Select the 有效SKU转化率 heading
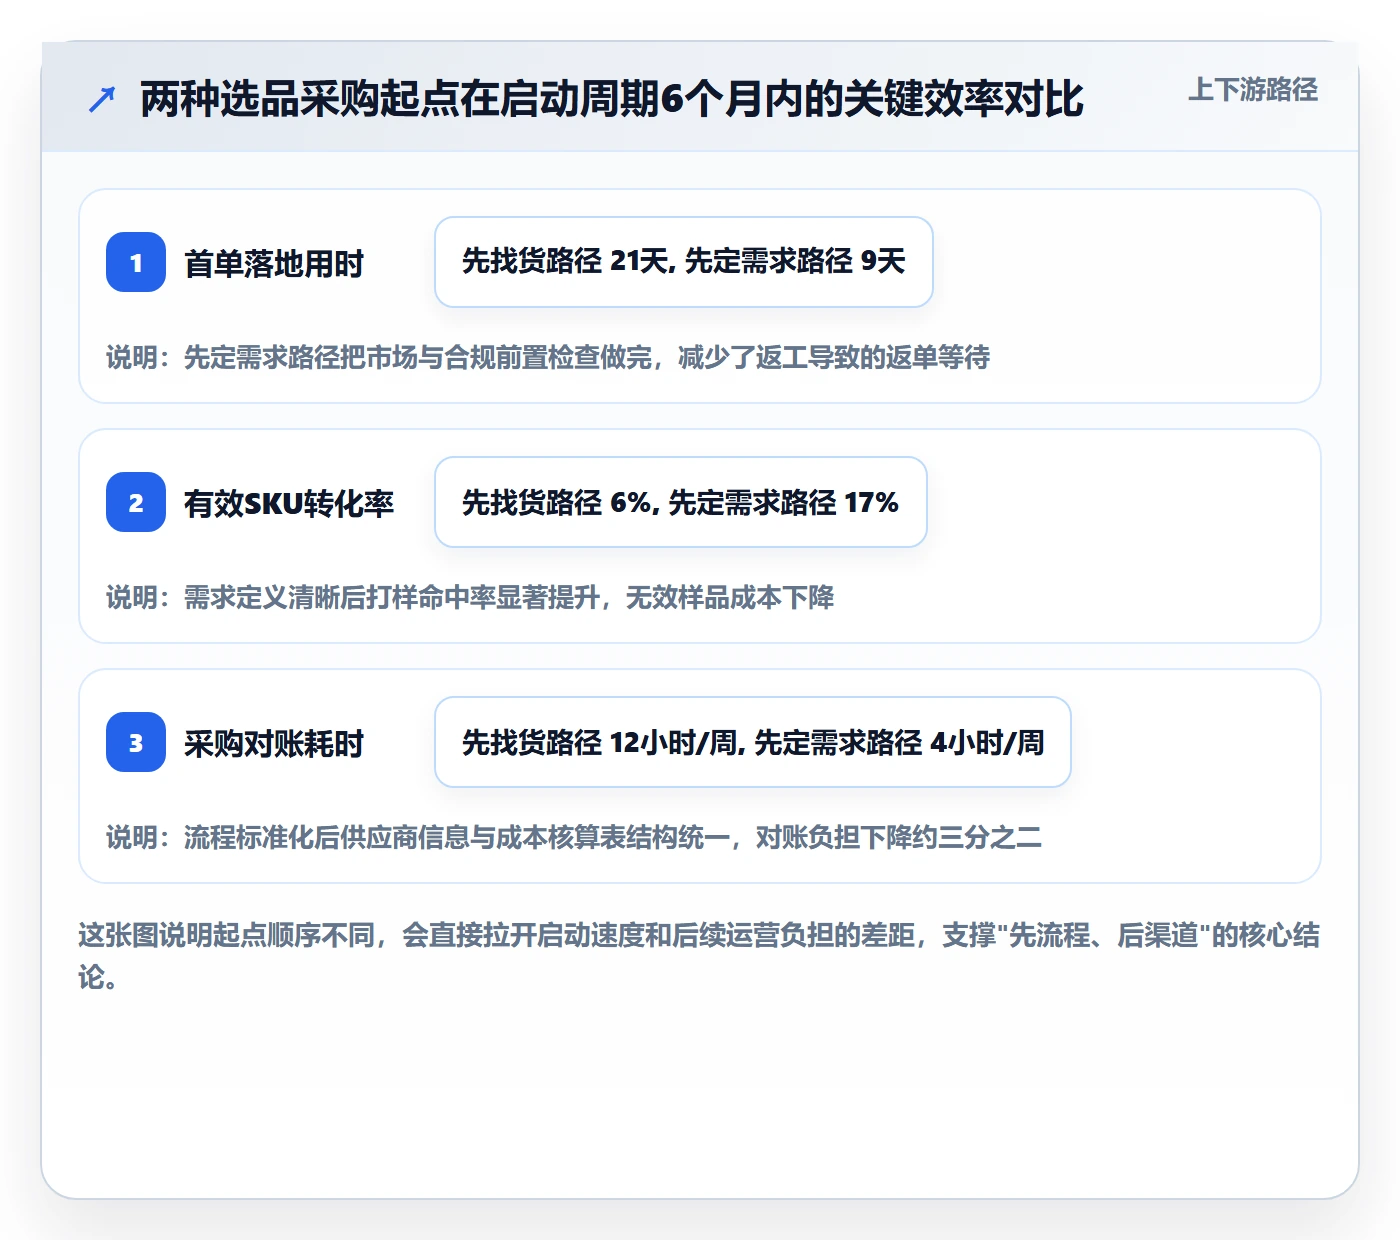Screen dimensions: 1400x1240 [289, 504]
